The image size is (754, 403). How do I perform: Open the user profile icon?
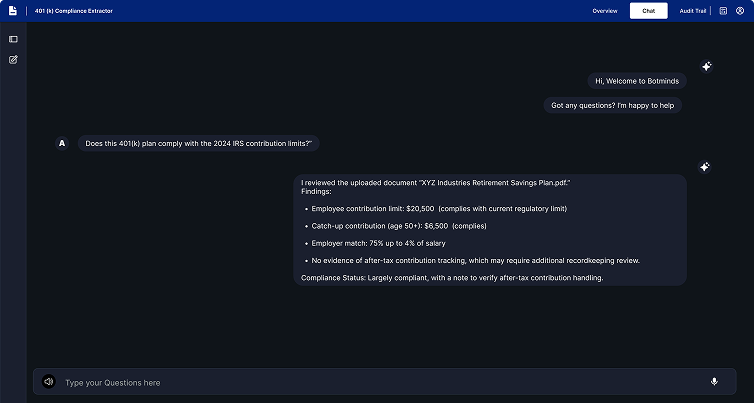click(739, 11)
